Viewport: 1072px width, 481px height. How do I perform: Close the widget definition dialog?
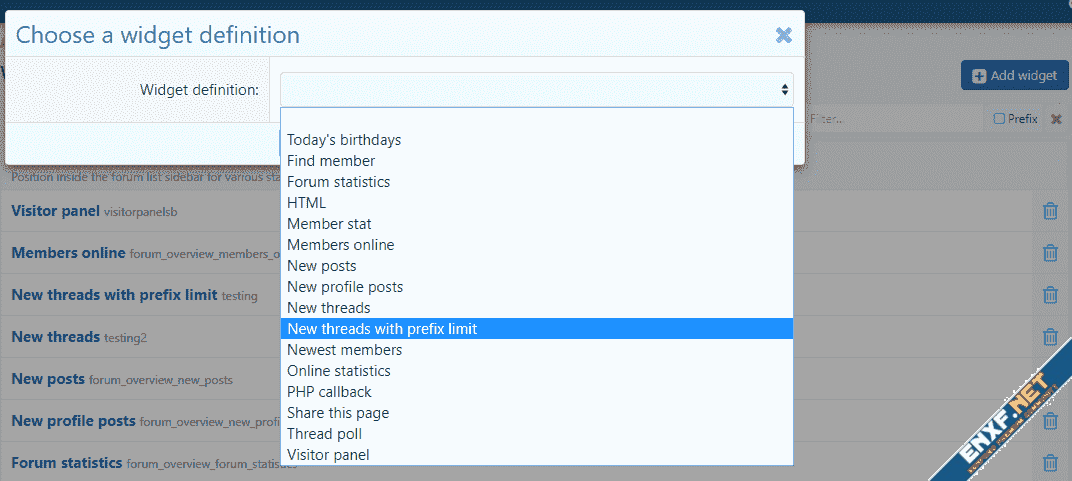pos(784,35)
